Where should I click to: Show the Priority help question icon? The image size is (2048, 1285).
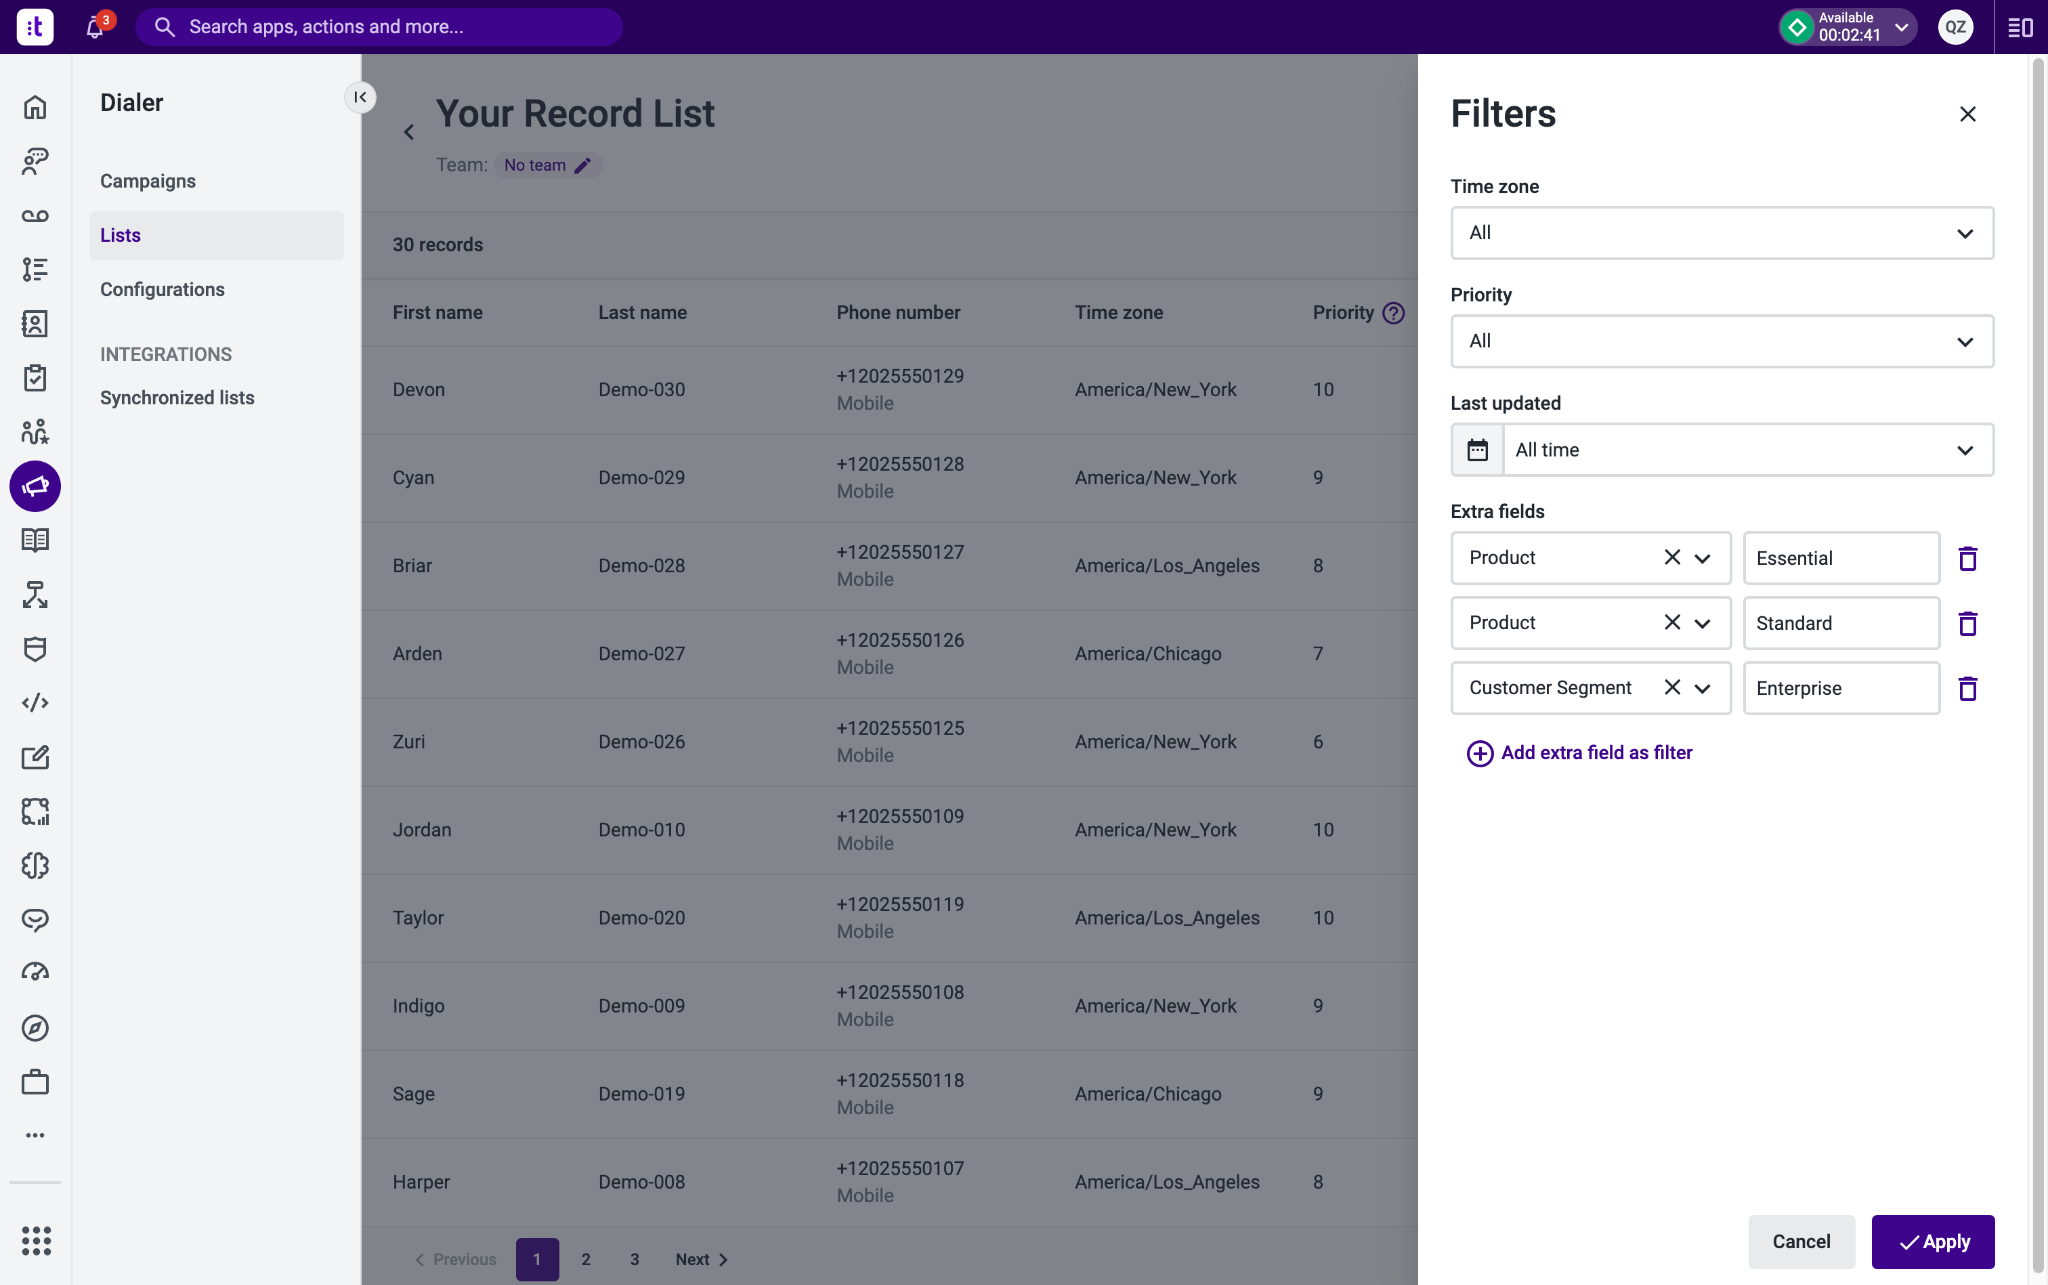[x=1393, y=313]
